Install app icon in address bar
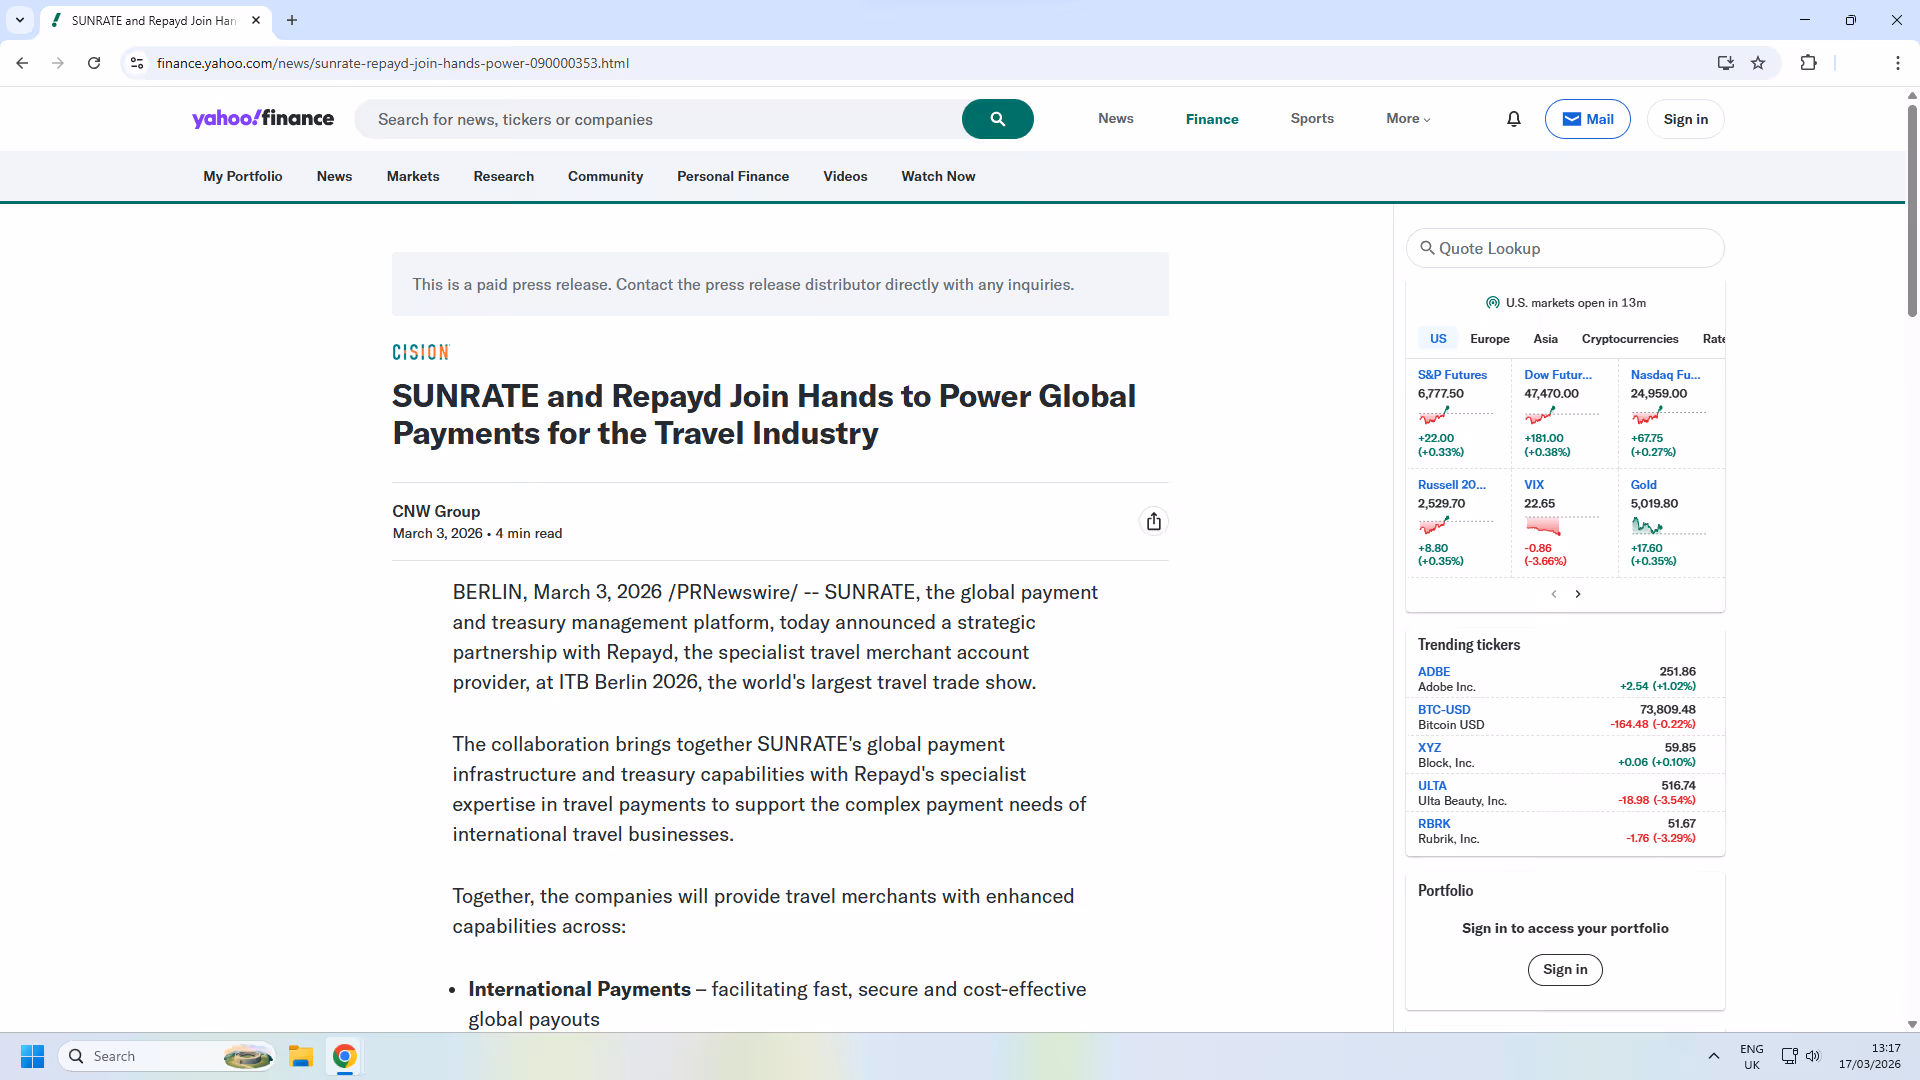Viewport: 1920px width, 1080px height. coord(1725,63)
